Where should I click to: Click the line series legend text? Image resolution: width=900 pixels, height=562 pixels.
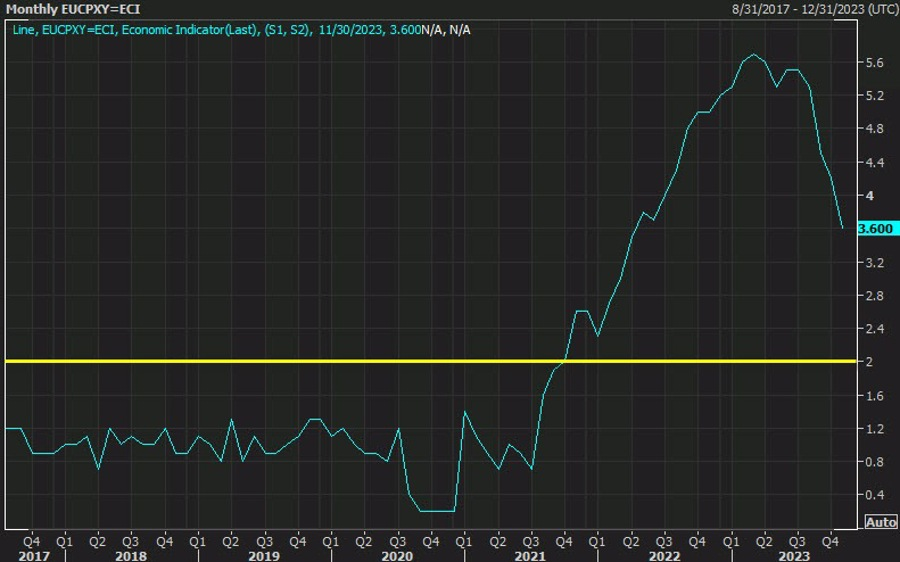point(216,30)
